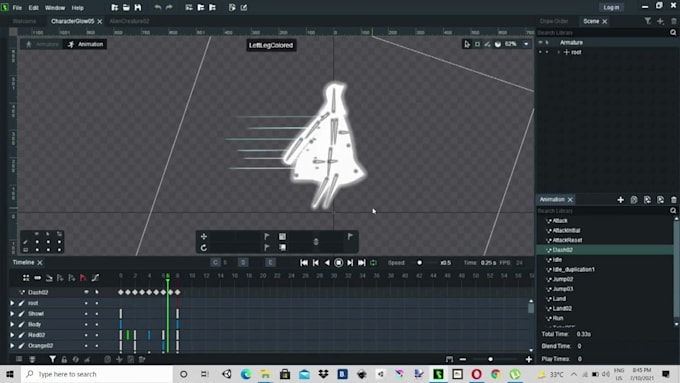Select the pointer tool in the canvas toolbar

coord(467,44)
